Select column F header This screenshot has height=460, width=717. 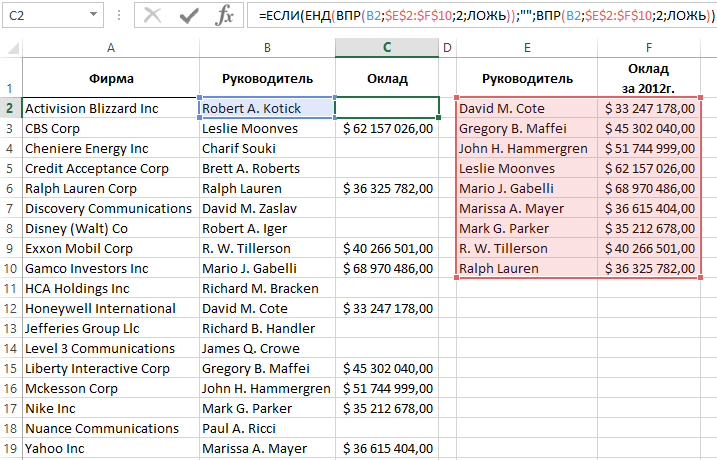point(648,48)
